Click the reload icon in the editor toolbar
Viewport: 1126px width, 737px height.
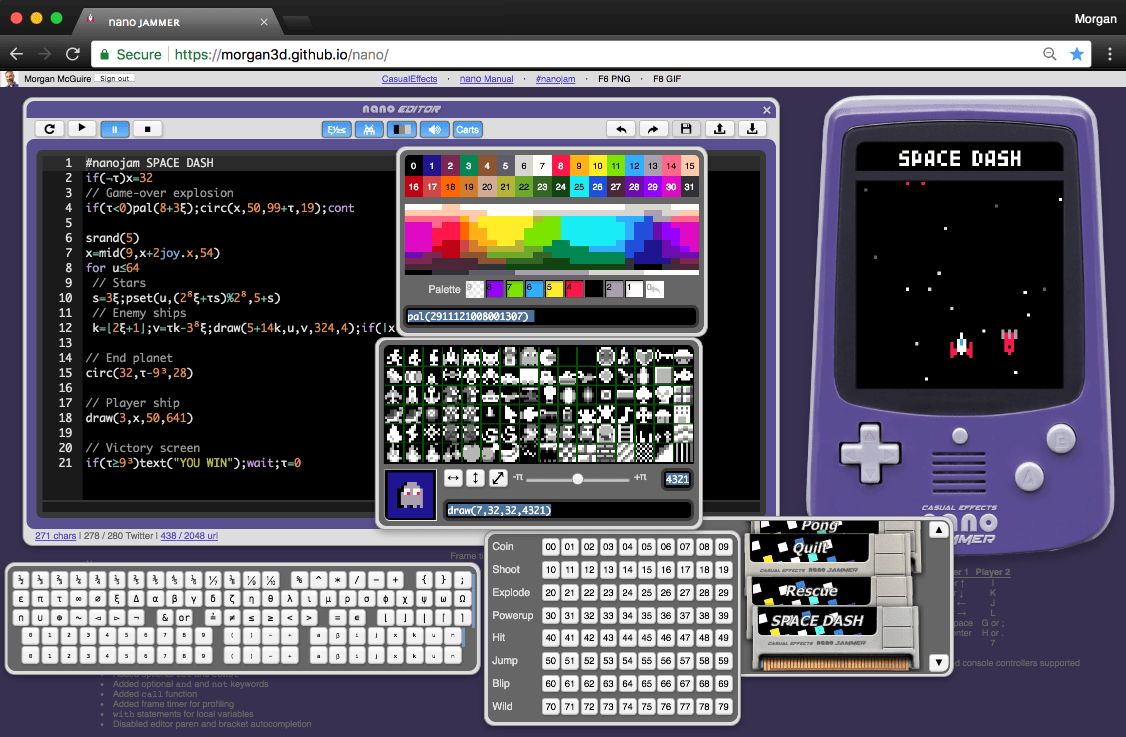pos(48,128)
